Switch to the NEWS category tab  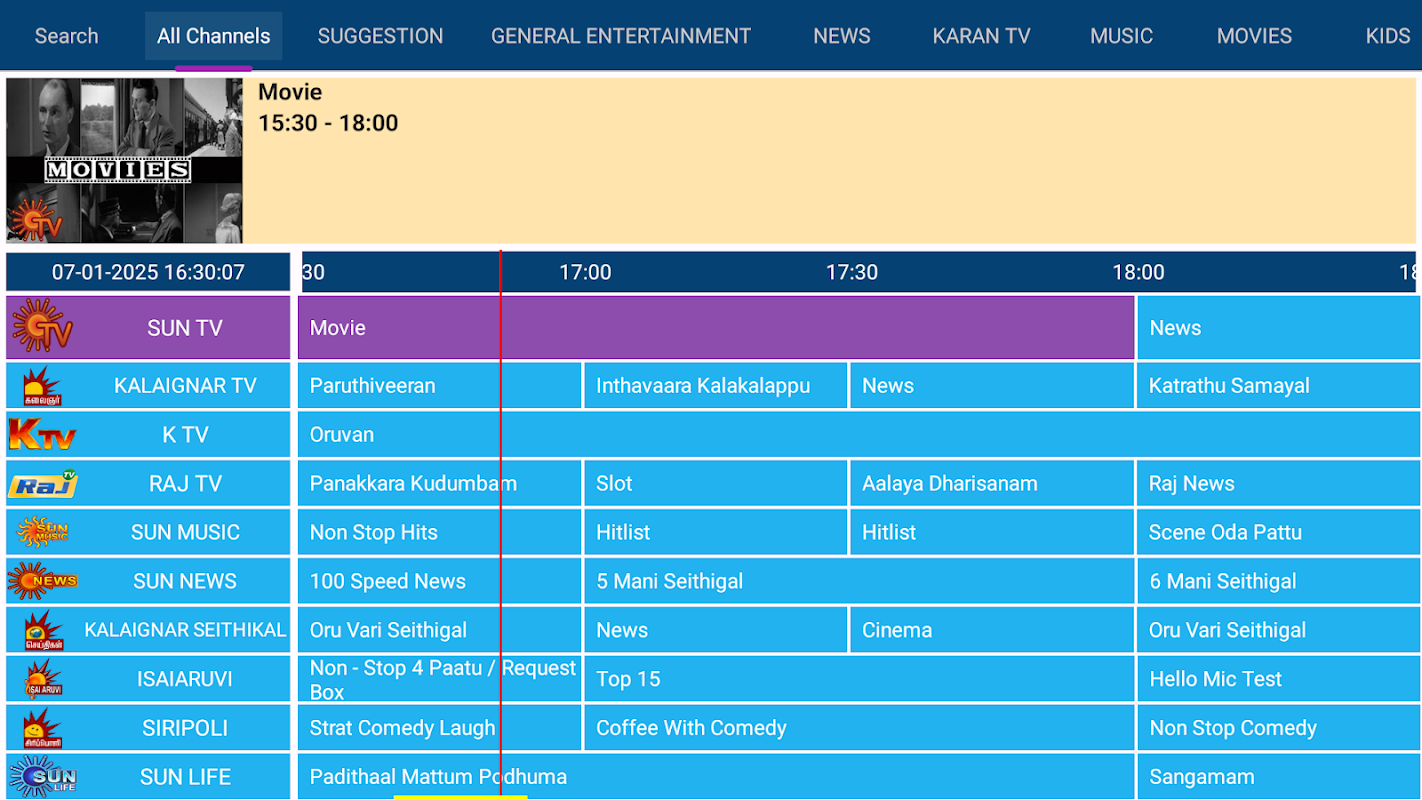842,36
